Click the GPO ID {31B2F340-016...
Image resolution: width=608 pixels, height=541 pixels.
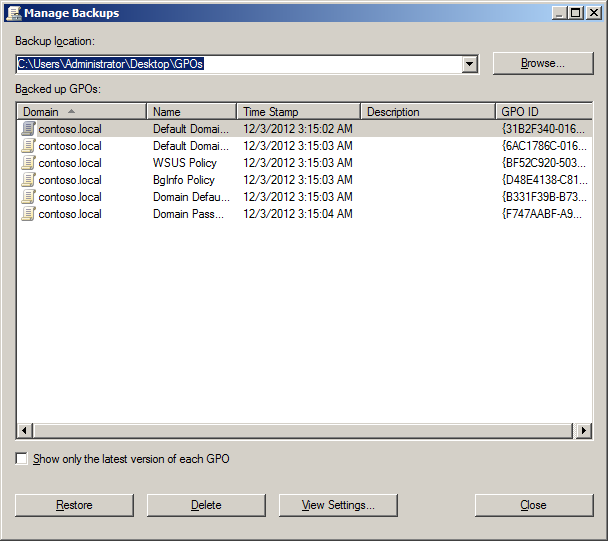pos(543,129)
